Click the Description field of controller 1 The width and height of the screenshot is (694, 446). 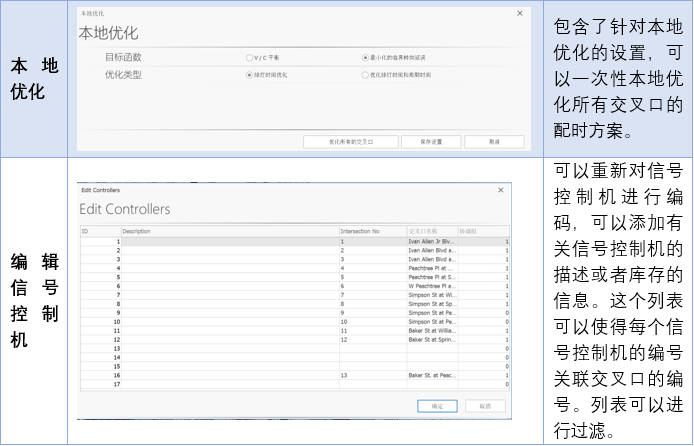(x=230, y=241)
